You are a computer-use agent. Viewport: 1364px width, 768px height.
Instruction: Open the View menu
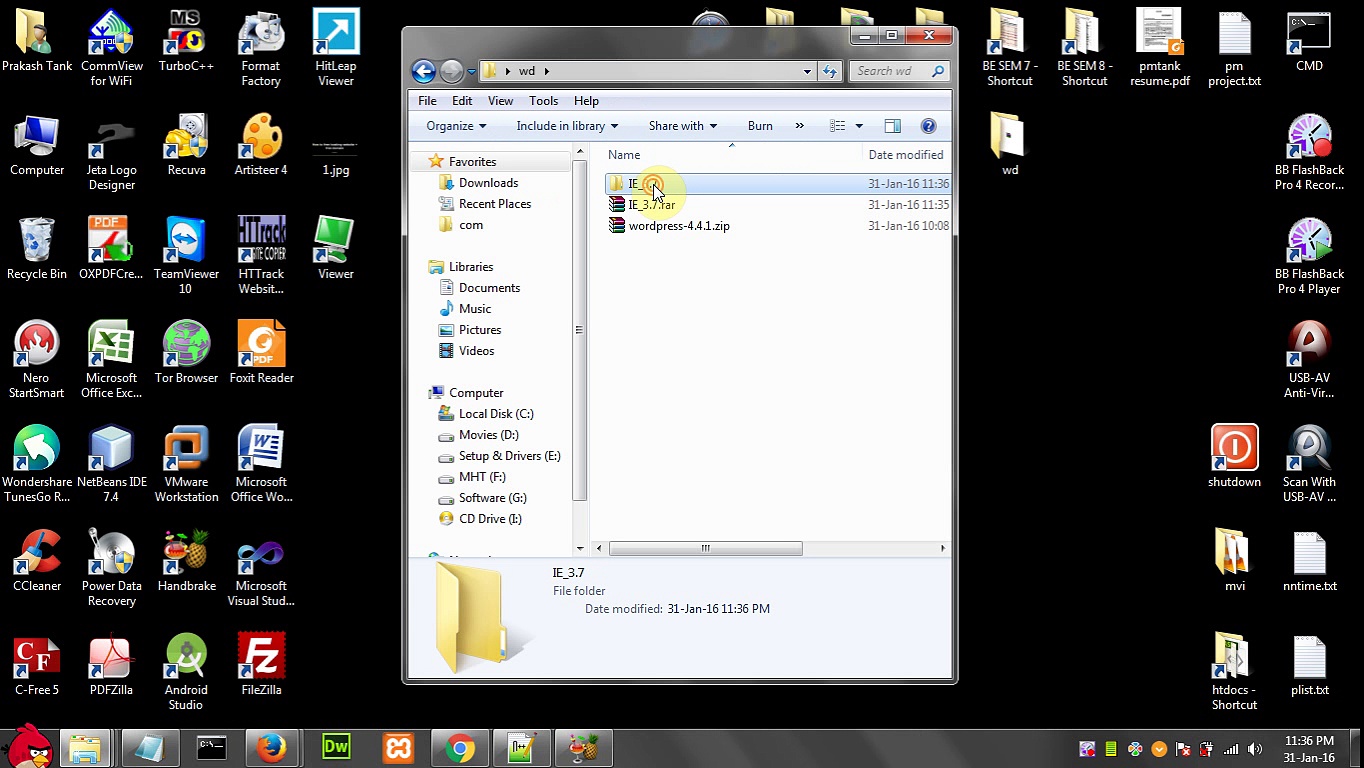(x=500, y=101)
